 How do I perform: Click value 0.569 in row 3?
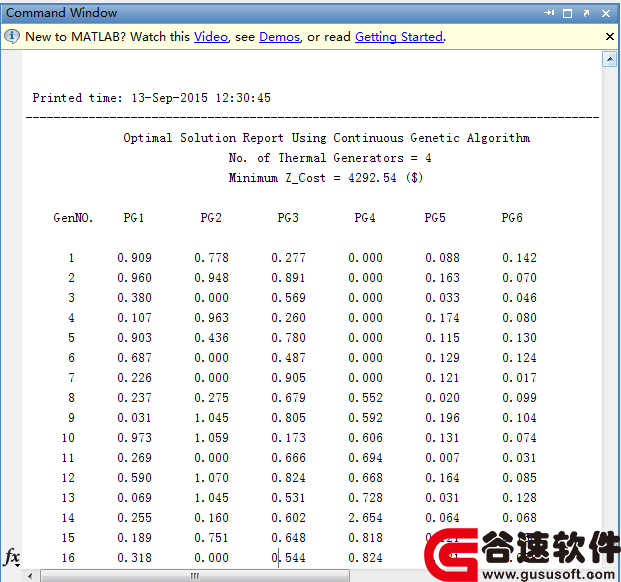pyautogui.click(x=288, y=298)
